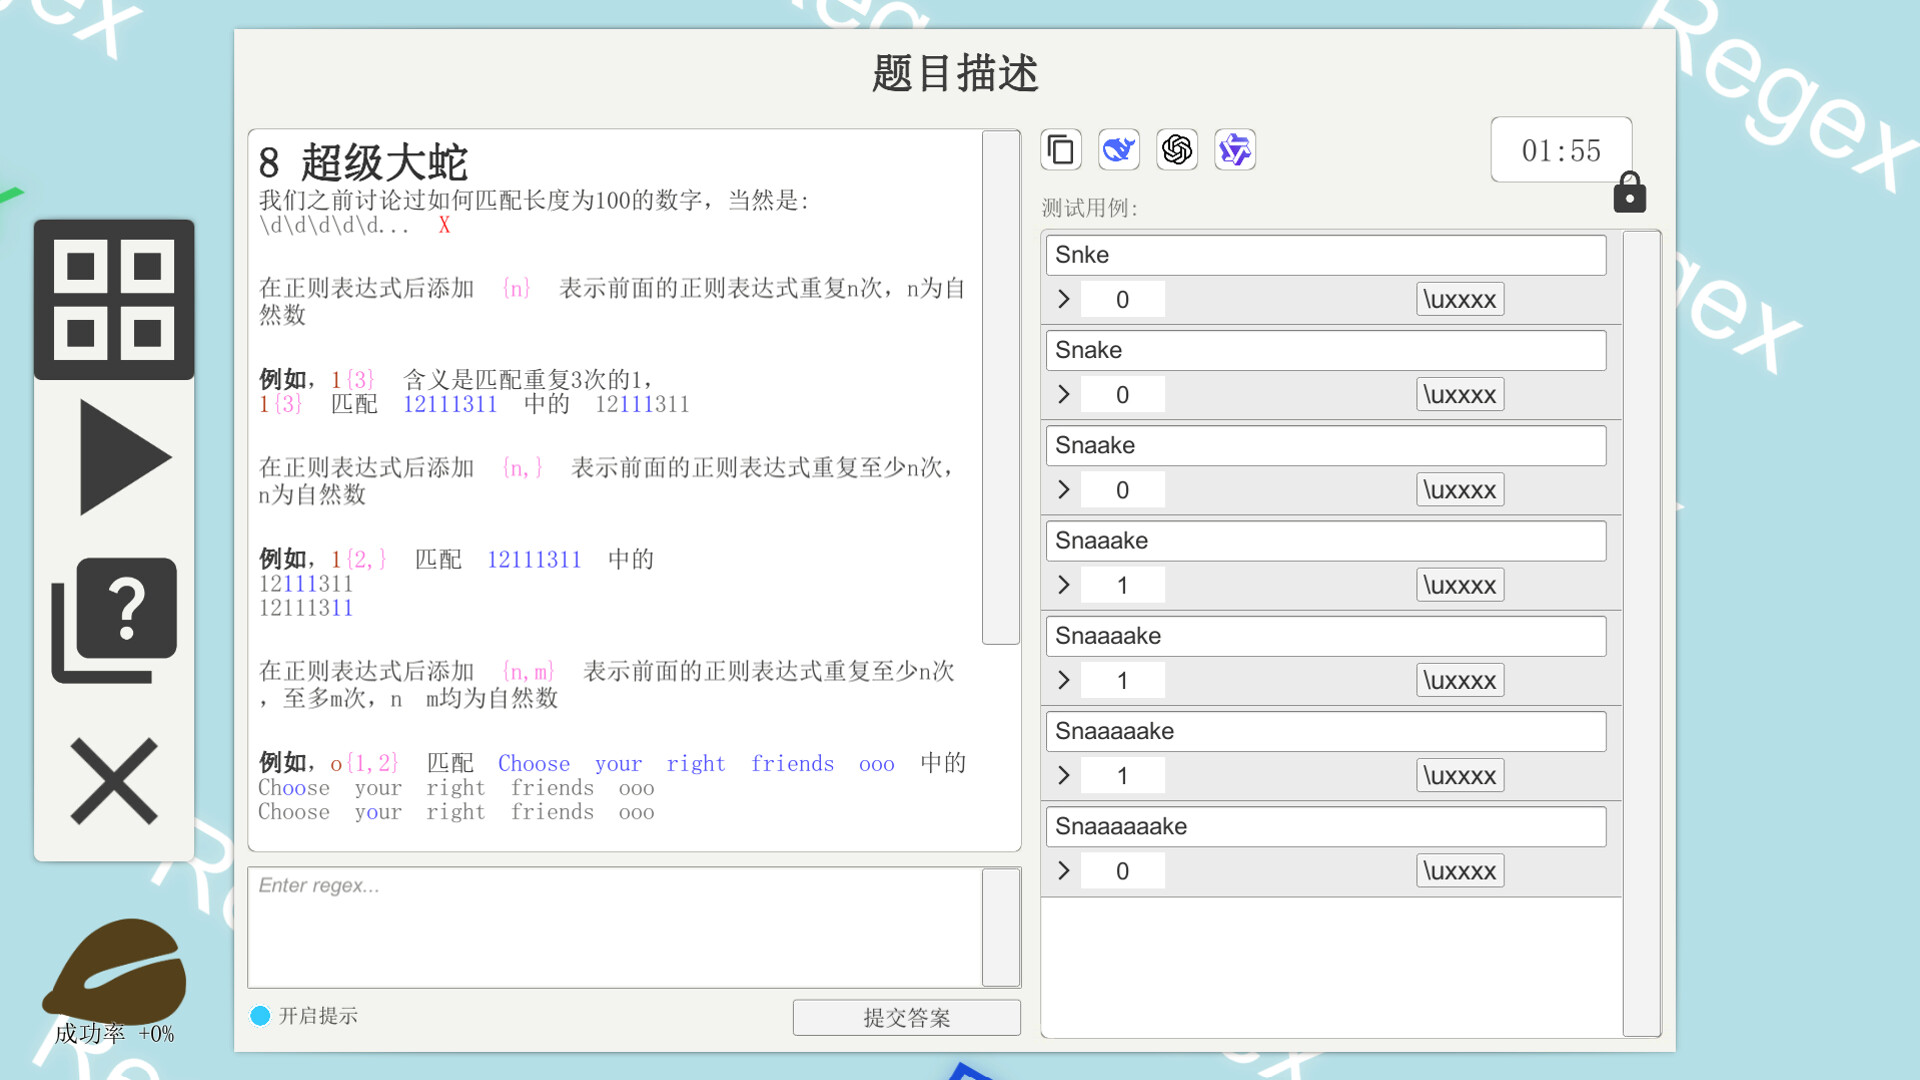Click the Enter regex input field
Screen dimensions: 1920x1080
tap(614, 927)
